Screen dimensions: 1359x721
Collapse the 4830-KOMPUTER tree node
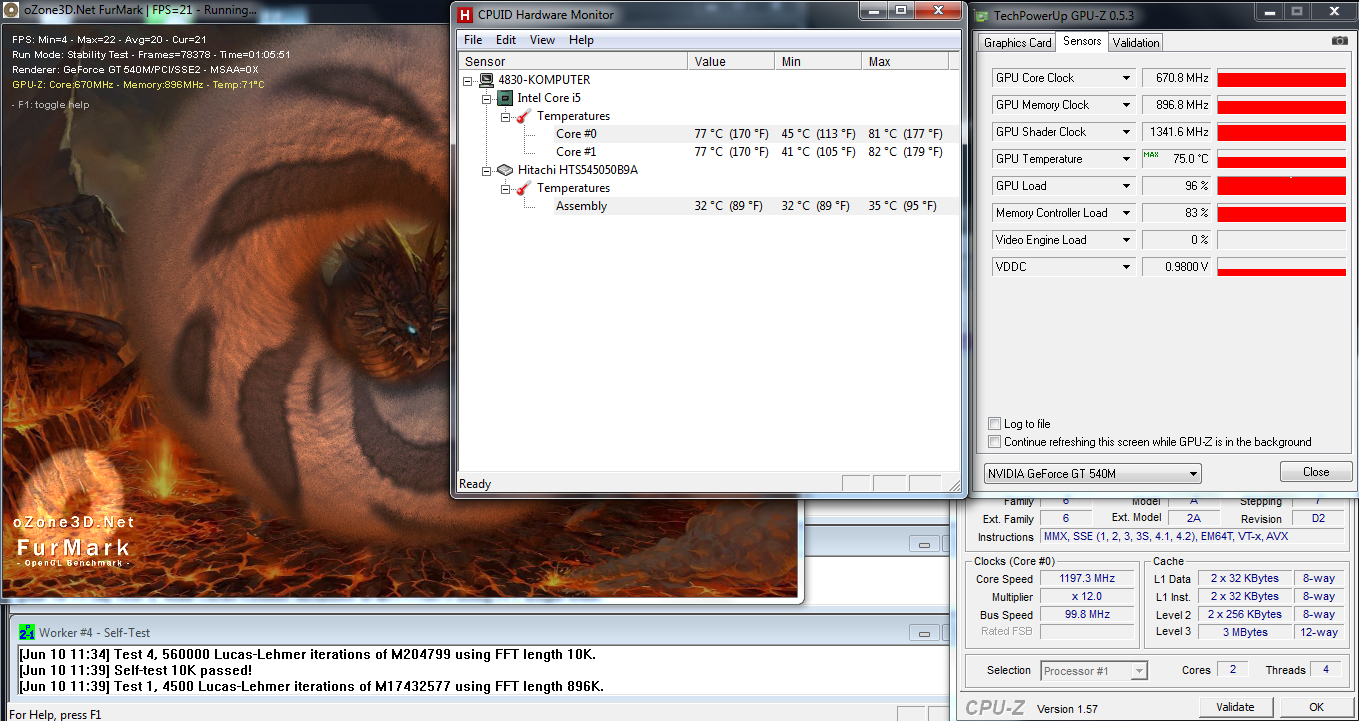(468, 80)
